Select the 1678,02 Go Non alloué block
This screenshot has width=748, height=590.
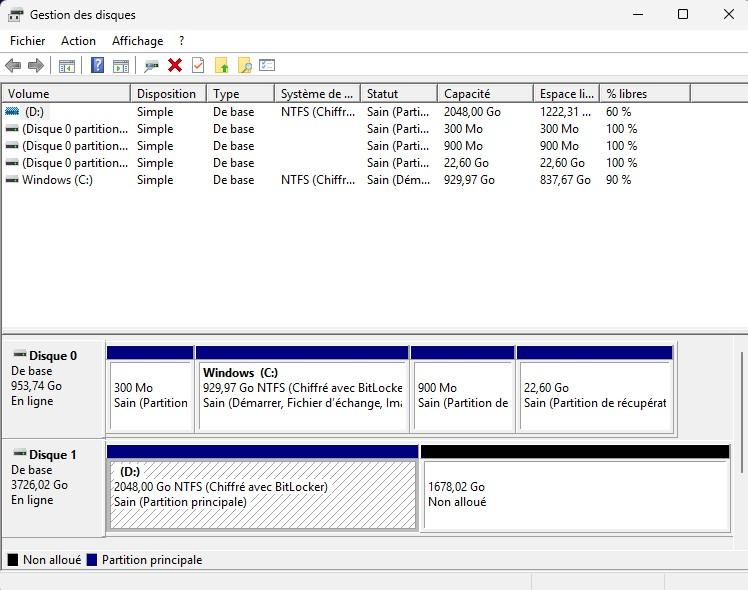pos(575,488)
